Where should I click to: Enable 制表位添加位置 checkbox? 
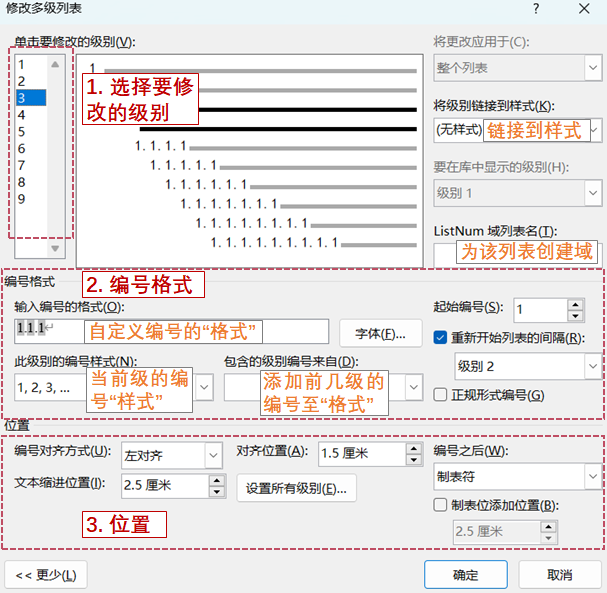click(x=440, y=505)
